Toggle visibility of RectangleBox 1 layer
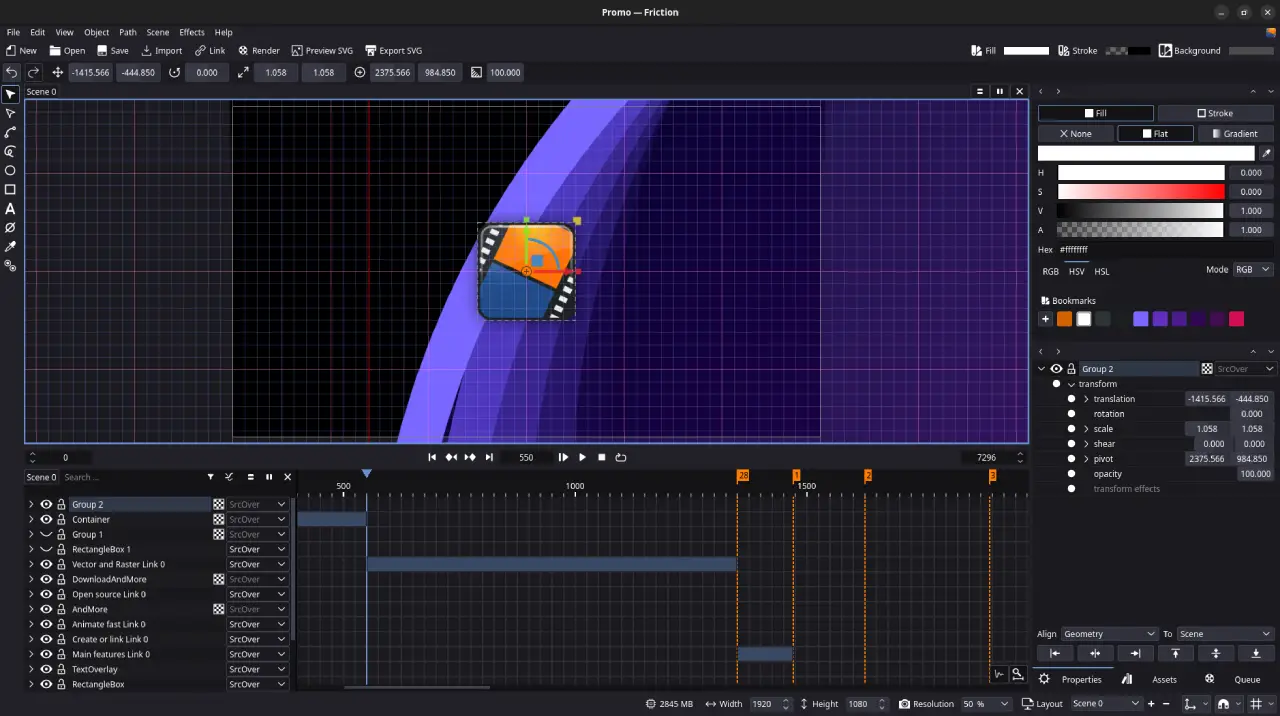Screen dimensions: 1280x716 [x=46, y=549]
